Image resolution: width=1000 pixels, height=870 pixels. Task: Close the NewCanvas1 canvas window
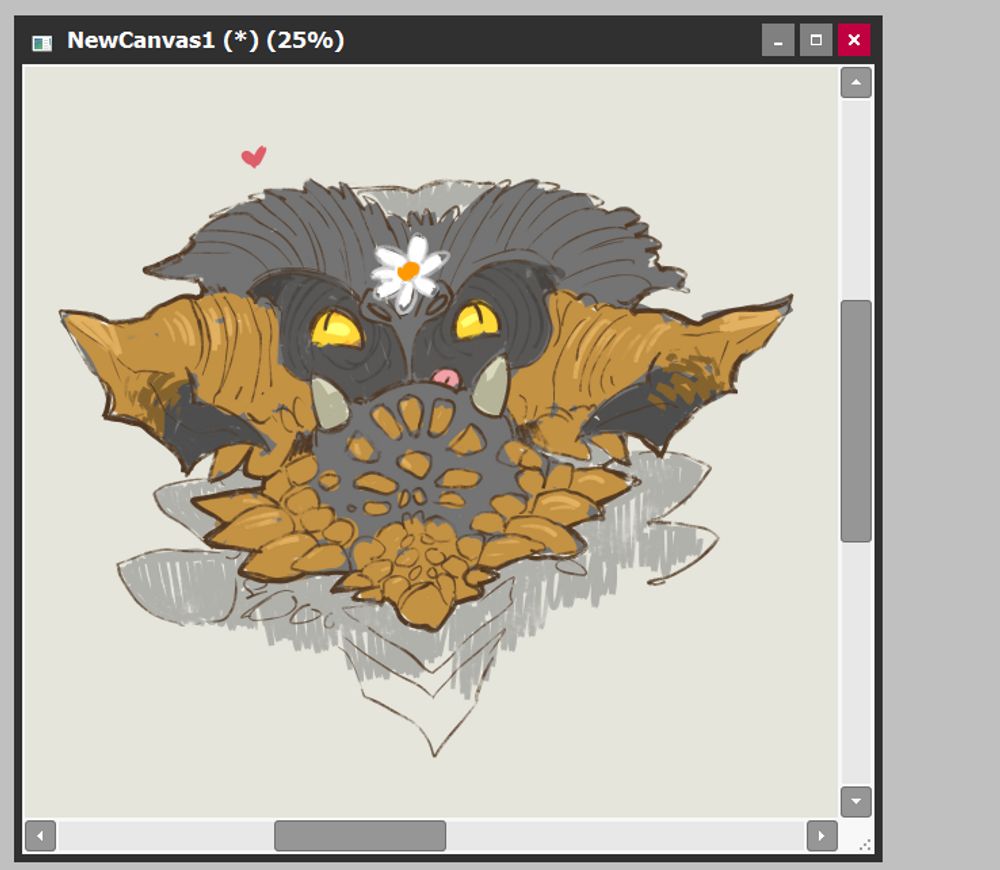[x=854, y=40]
